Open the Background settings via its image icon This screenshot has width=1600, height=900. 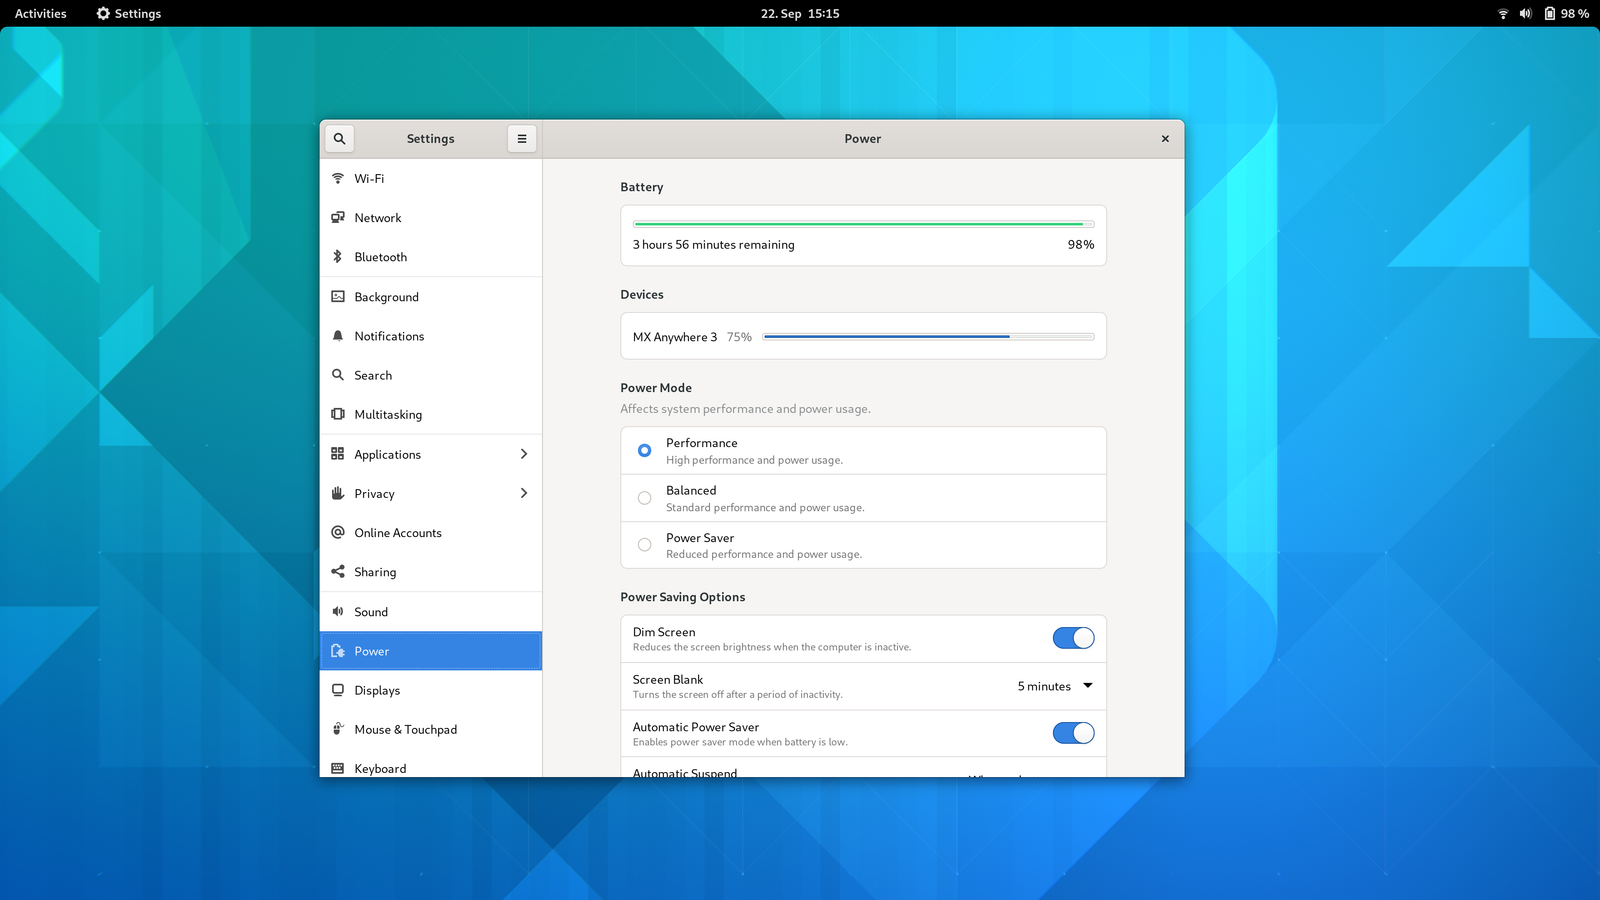(x=338, y=296)
